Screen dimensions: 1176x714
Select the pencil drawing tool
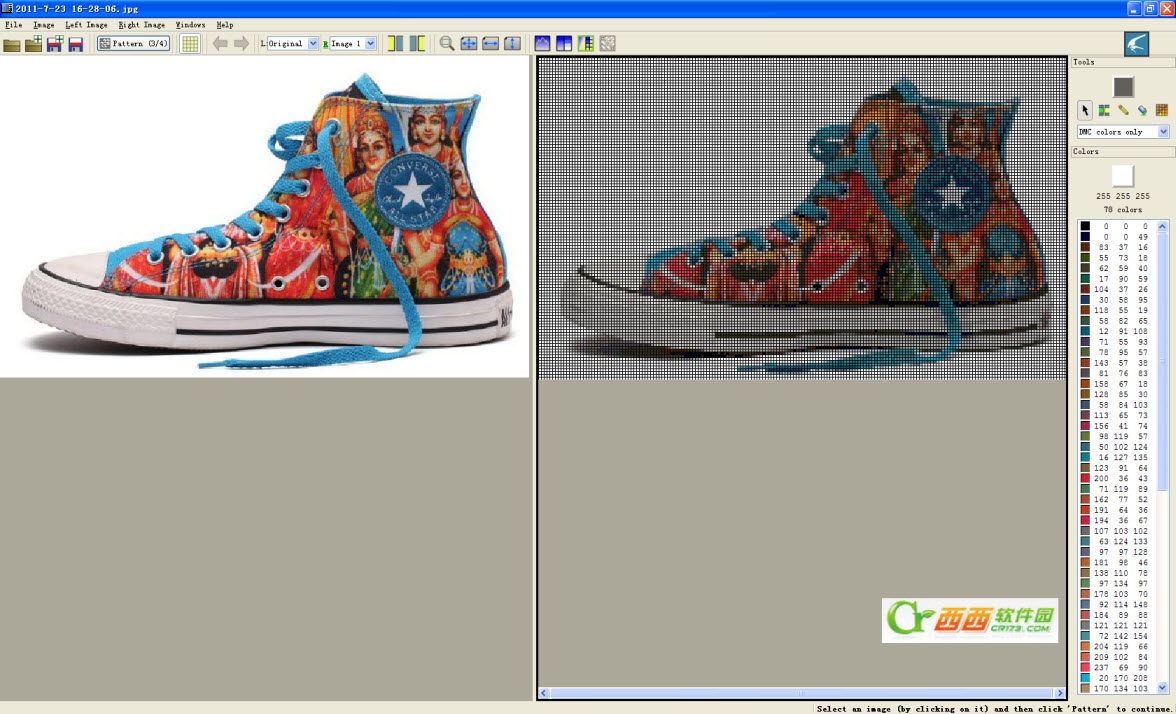tap(1123, 110)
